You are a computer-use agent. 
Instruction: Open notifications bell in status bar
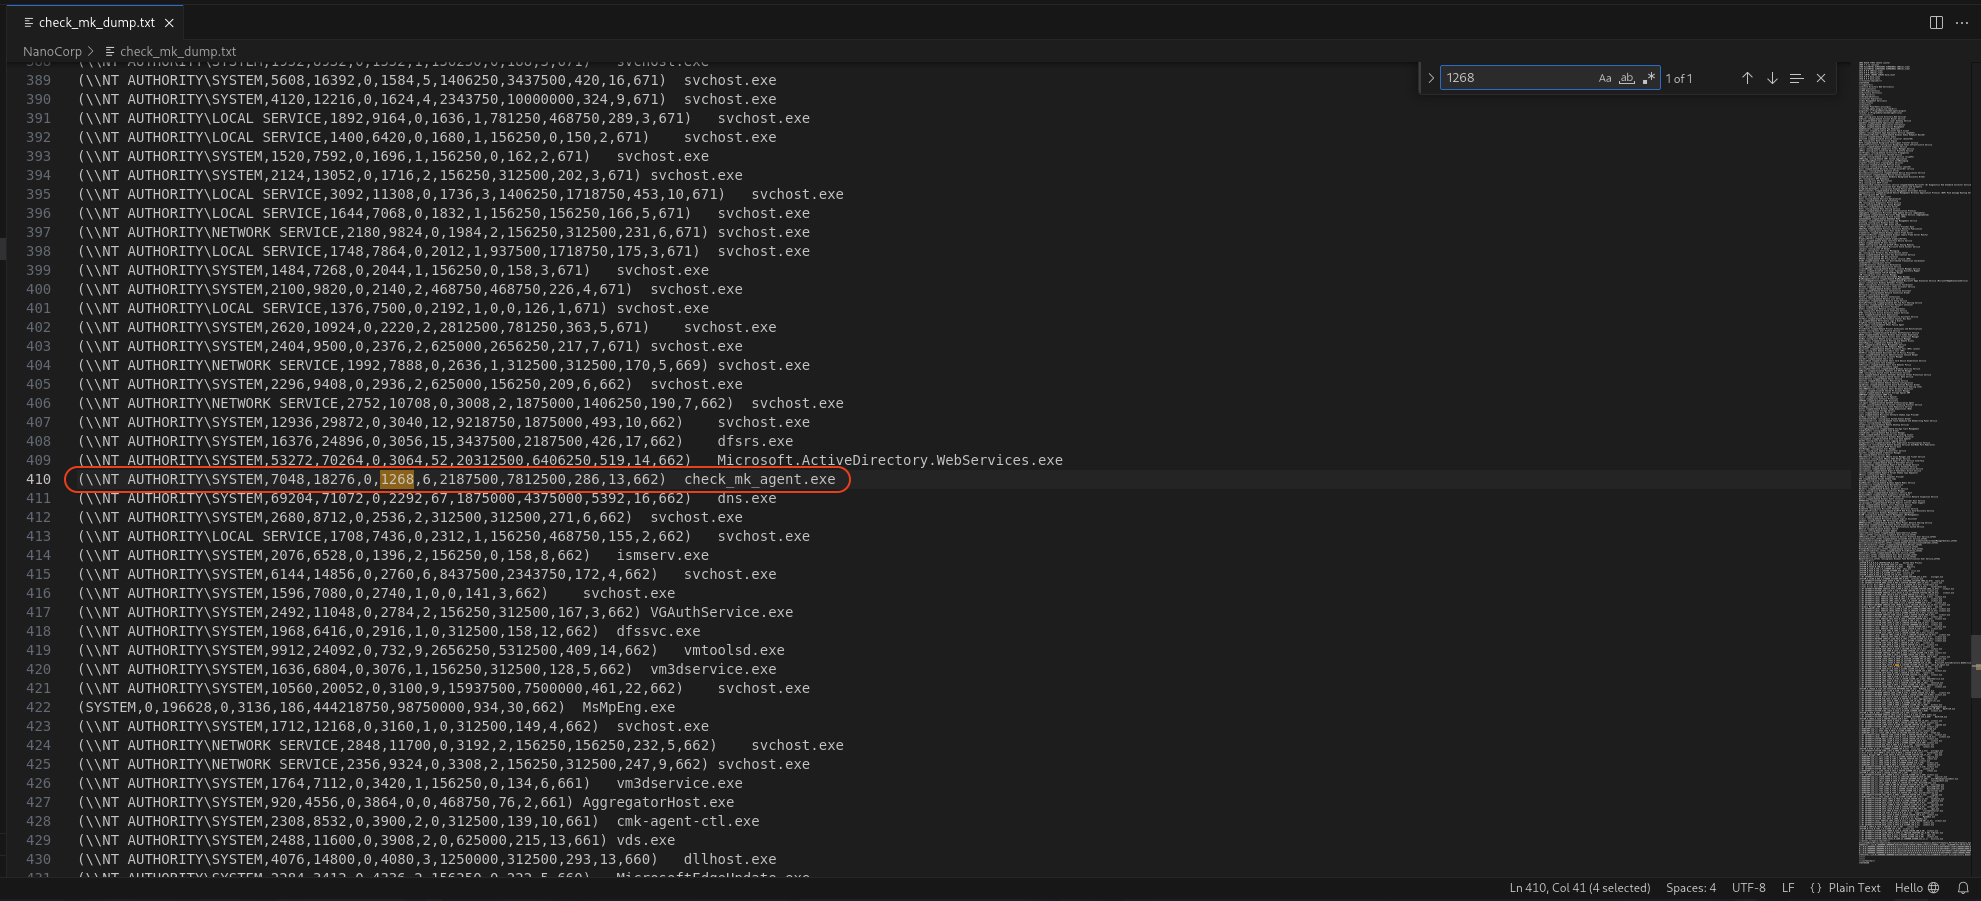(x=1963, y=888)
